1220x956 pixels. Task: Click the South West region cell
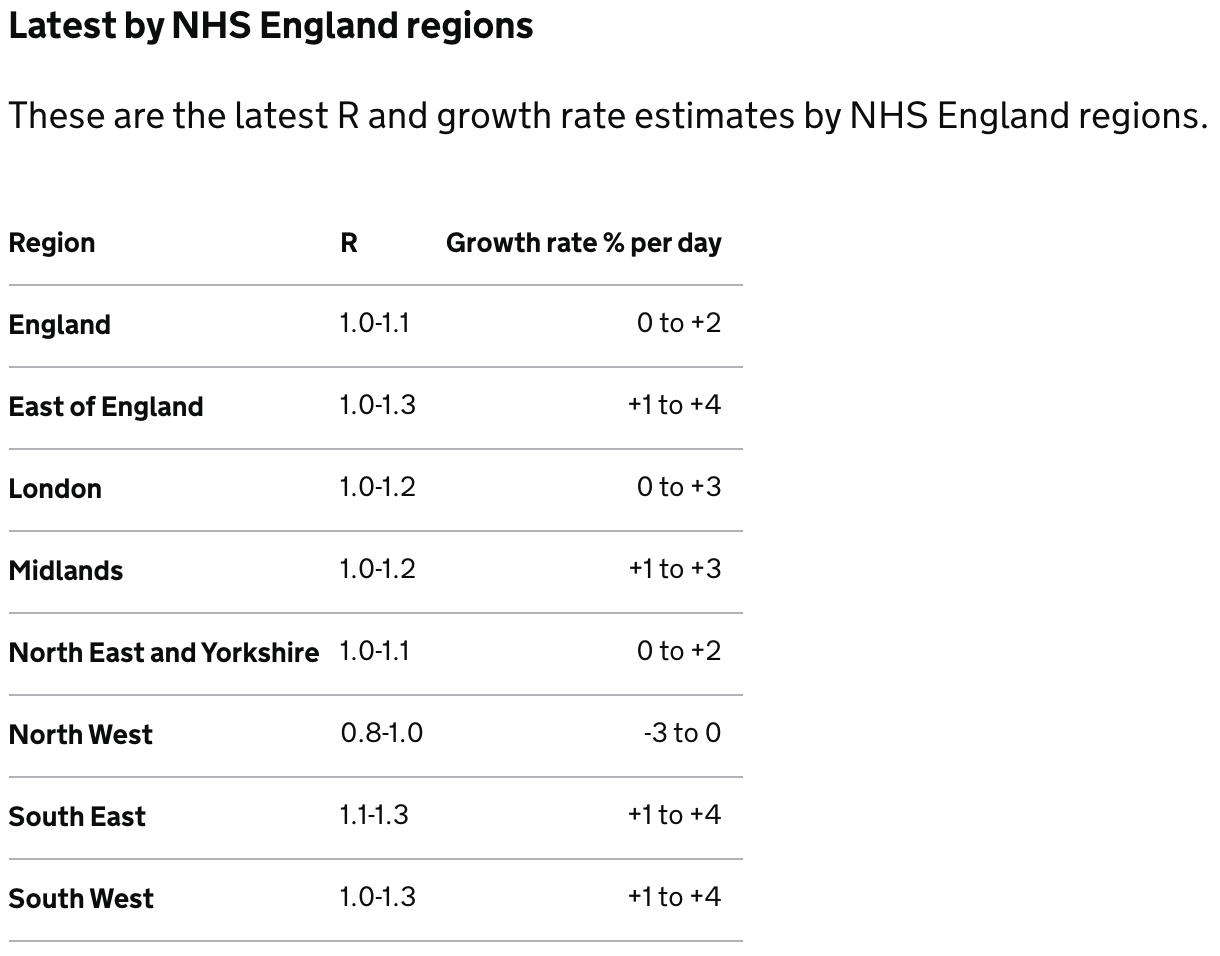[81, 899]
